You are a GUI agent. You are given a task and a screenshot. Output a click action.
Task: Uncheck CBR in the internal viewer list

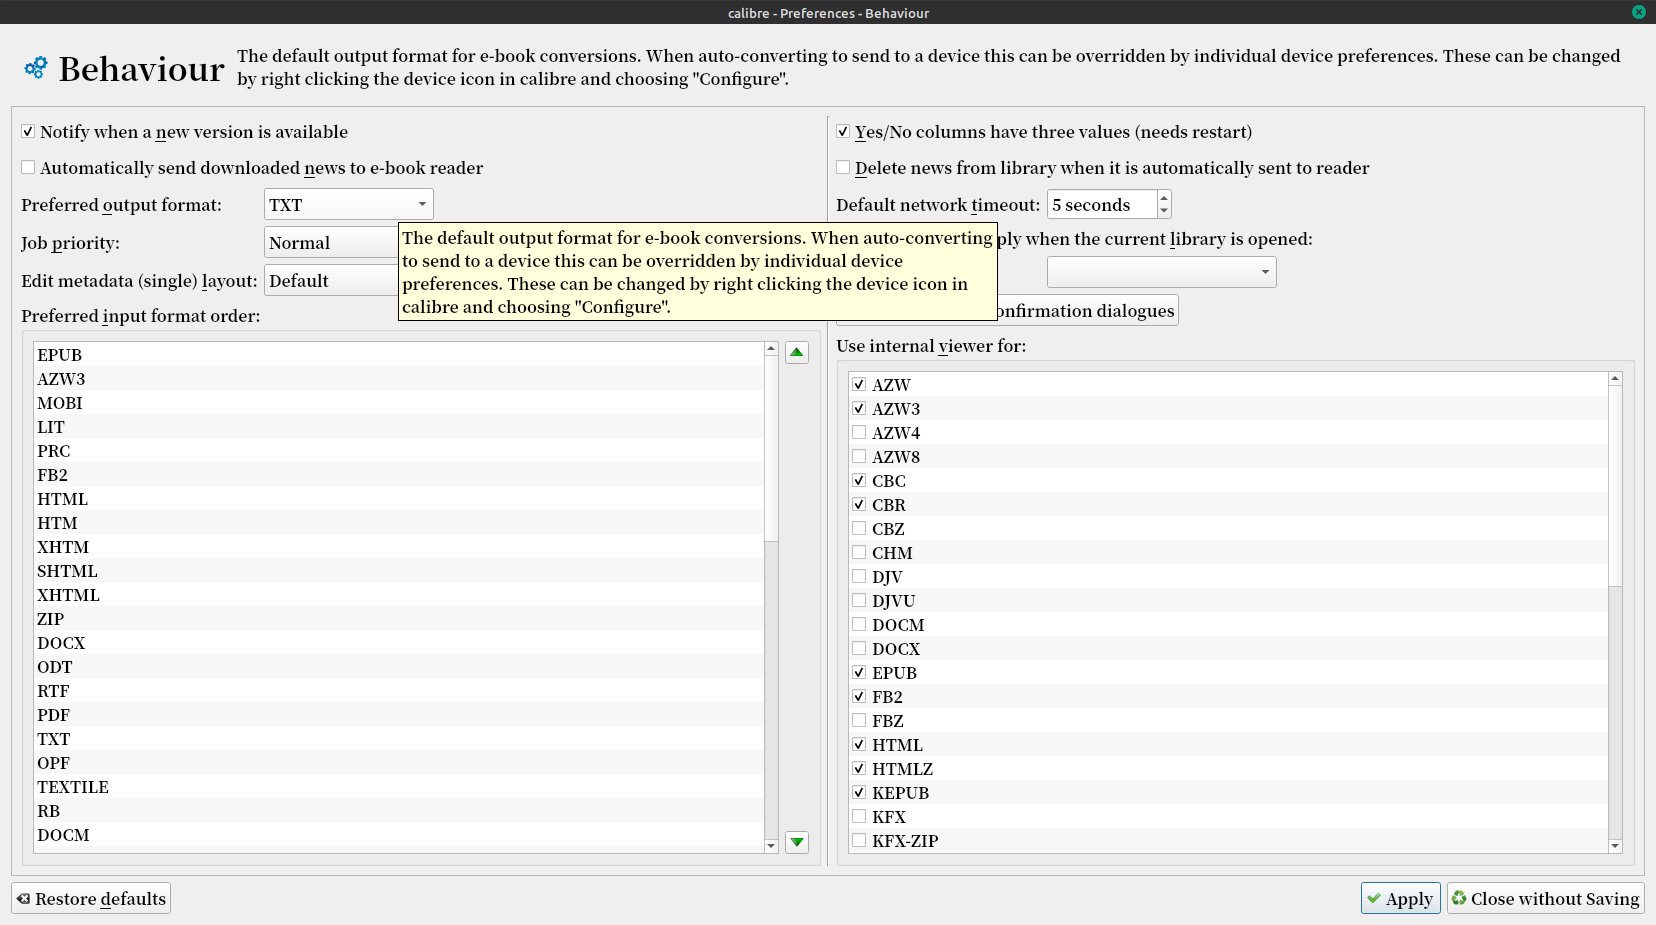859,505
